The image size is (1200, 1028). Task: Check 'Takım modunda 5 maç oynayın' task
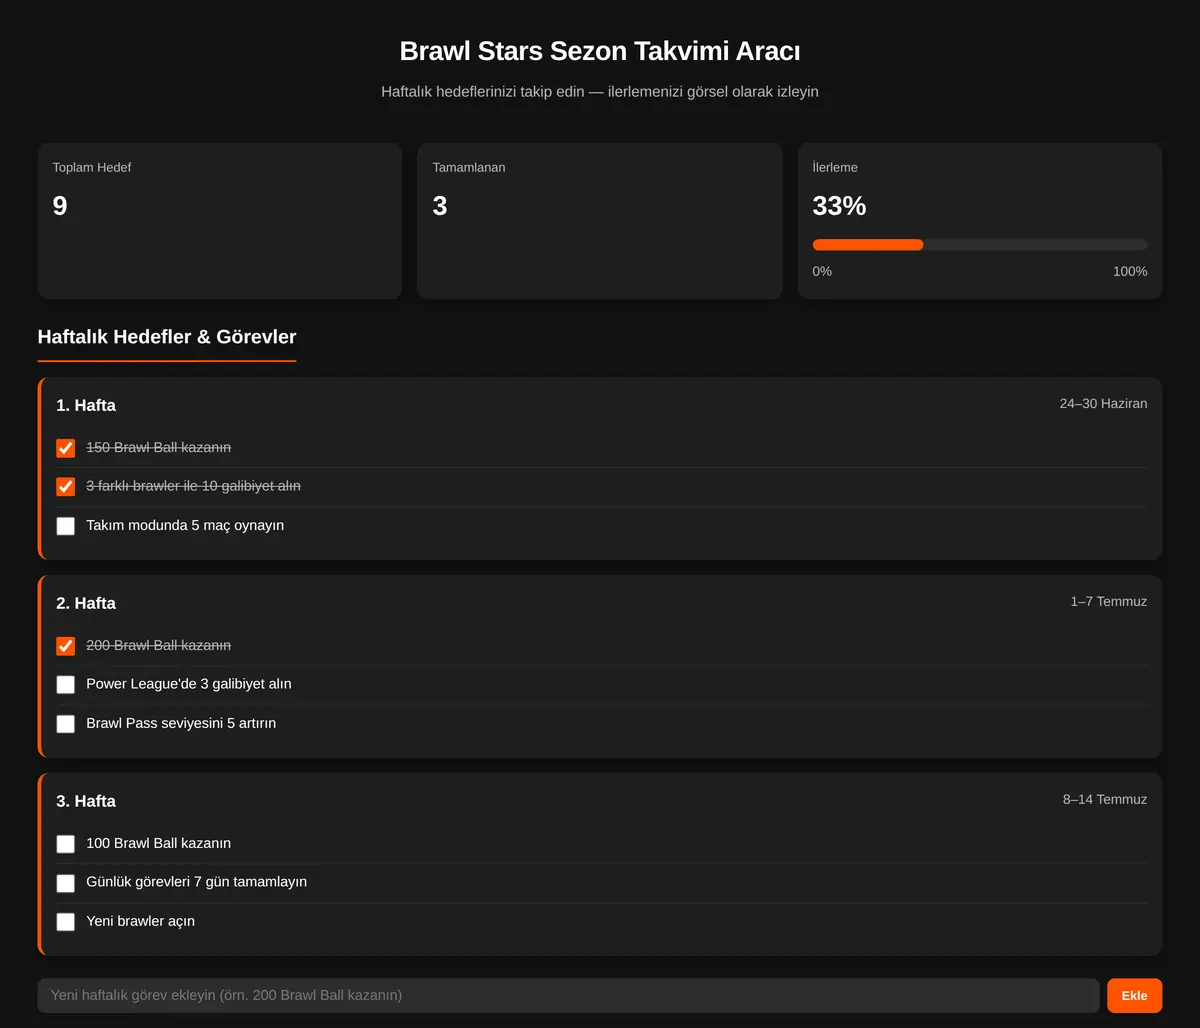click(66, 526)
